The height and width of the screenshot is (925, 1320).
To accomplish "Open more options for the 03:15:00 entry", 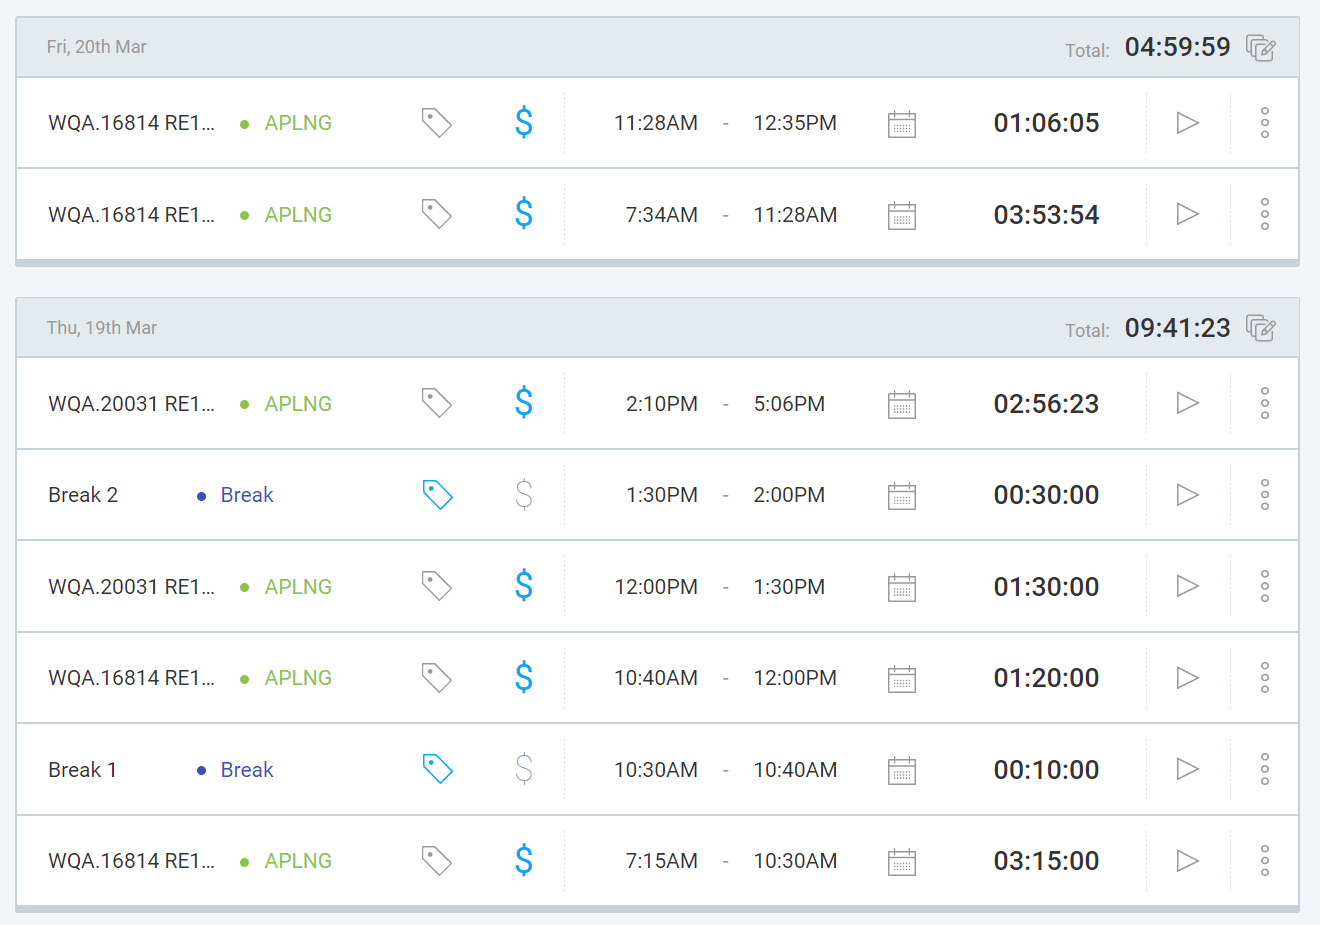I will click(1265, 861).
